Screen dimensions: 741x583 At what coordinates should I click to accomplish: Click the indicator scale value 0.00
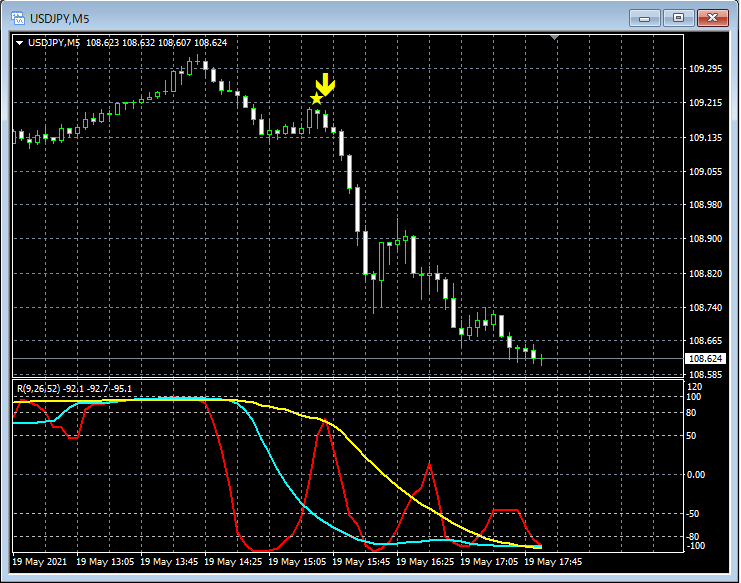[x=696, y=475]
